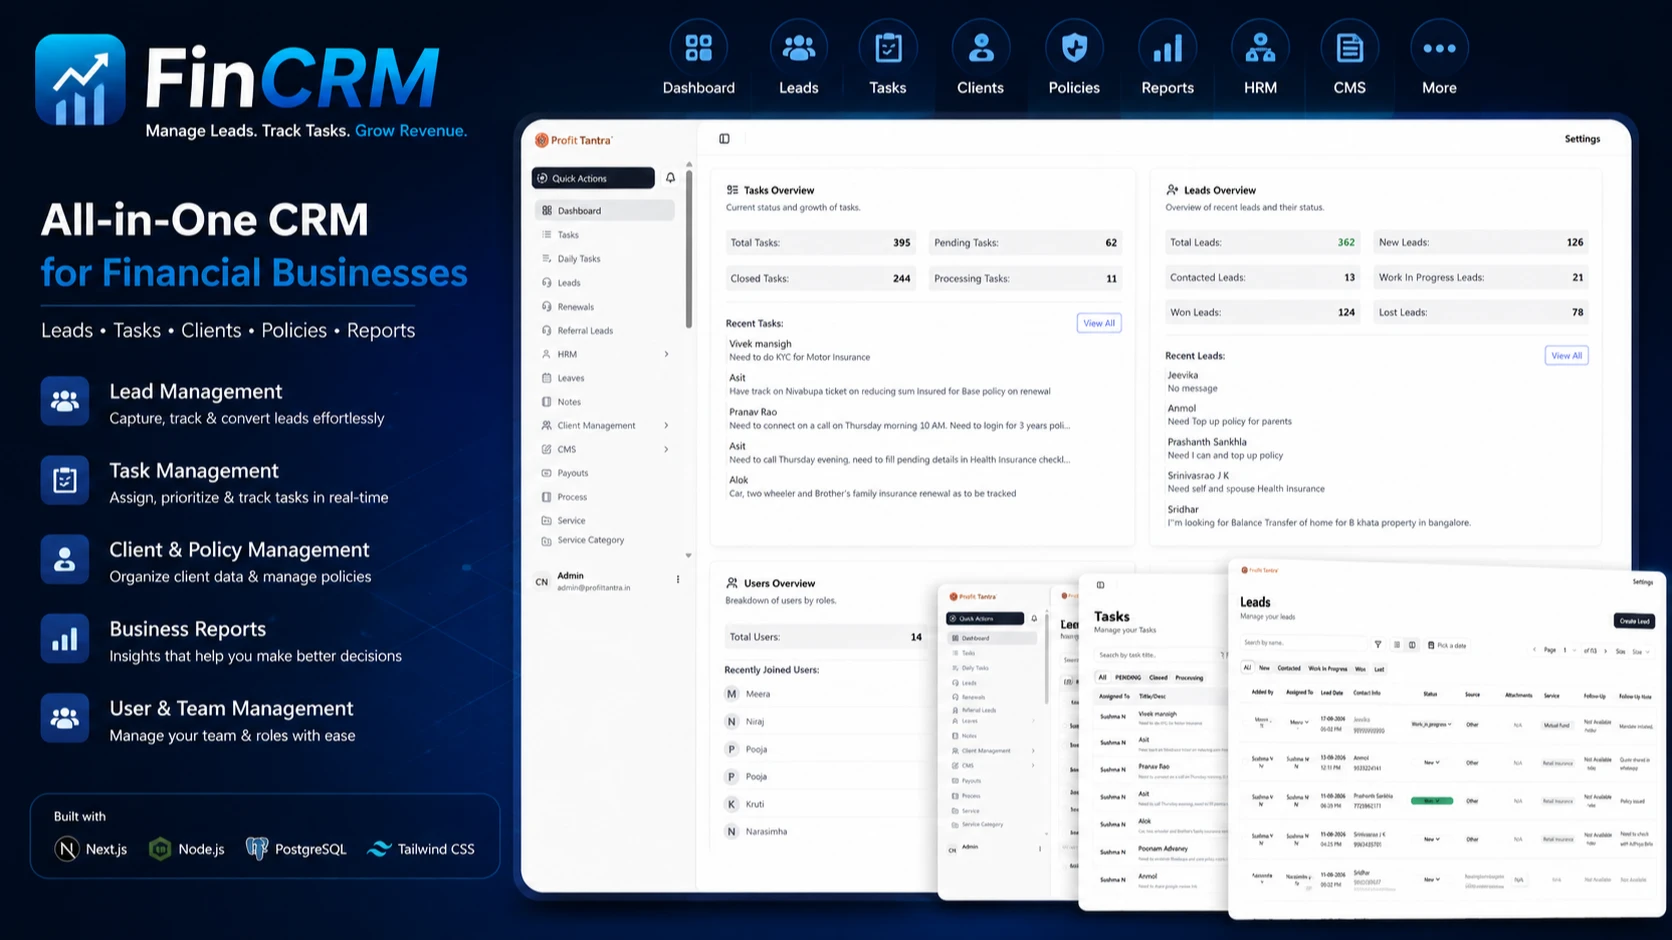
Task: Click the Lead Management feature icon
Action: pos(65,401)
